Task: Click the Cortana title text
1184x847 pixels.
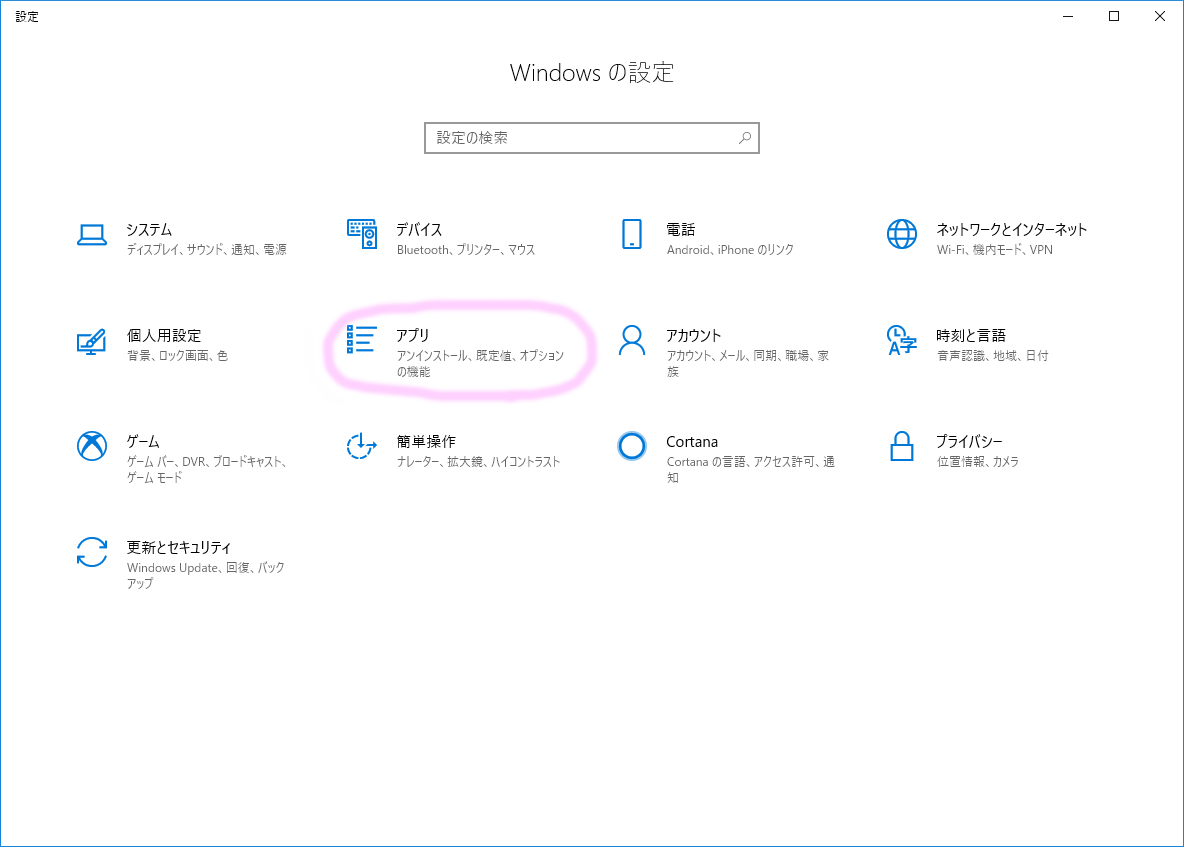Action: (x=692, y=442)
